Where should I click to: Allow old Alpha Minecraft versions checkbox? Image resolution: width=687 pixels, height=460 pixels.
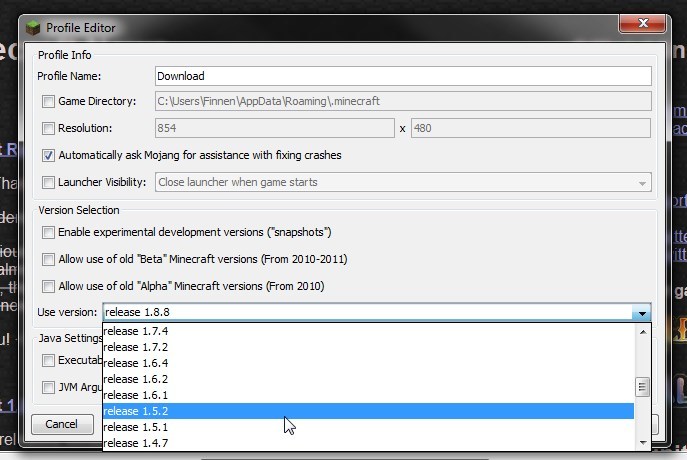(x=48, y=287)
